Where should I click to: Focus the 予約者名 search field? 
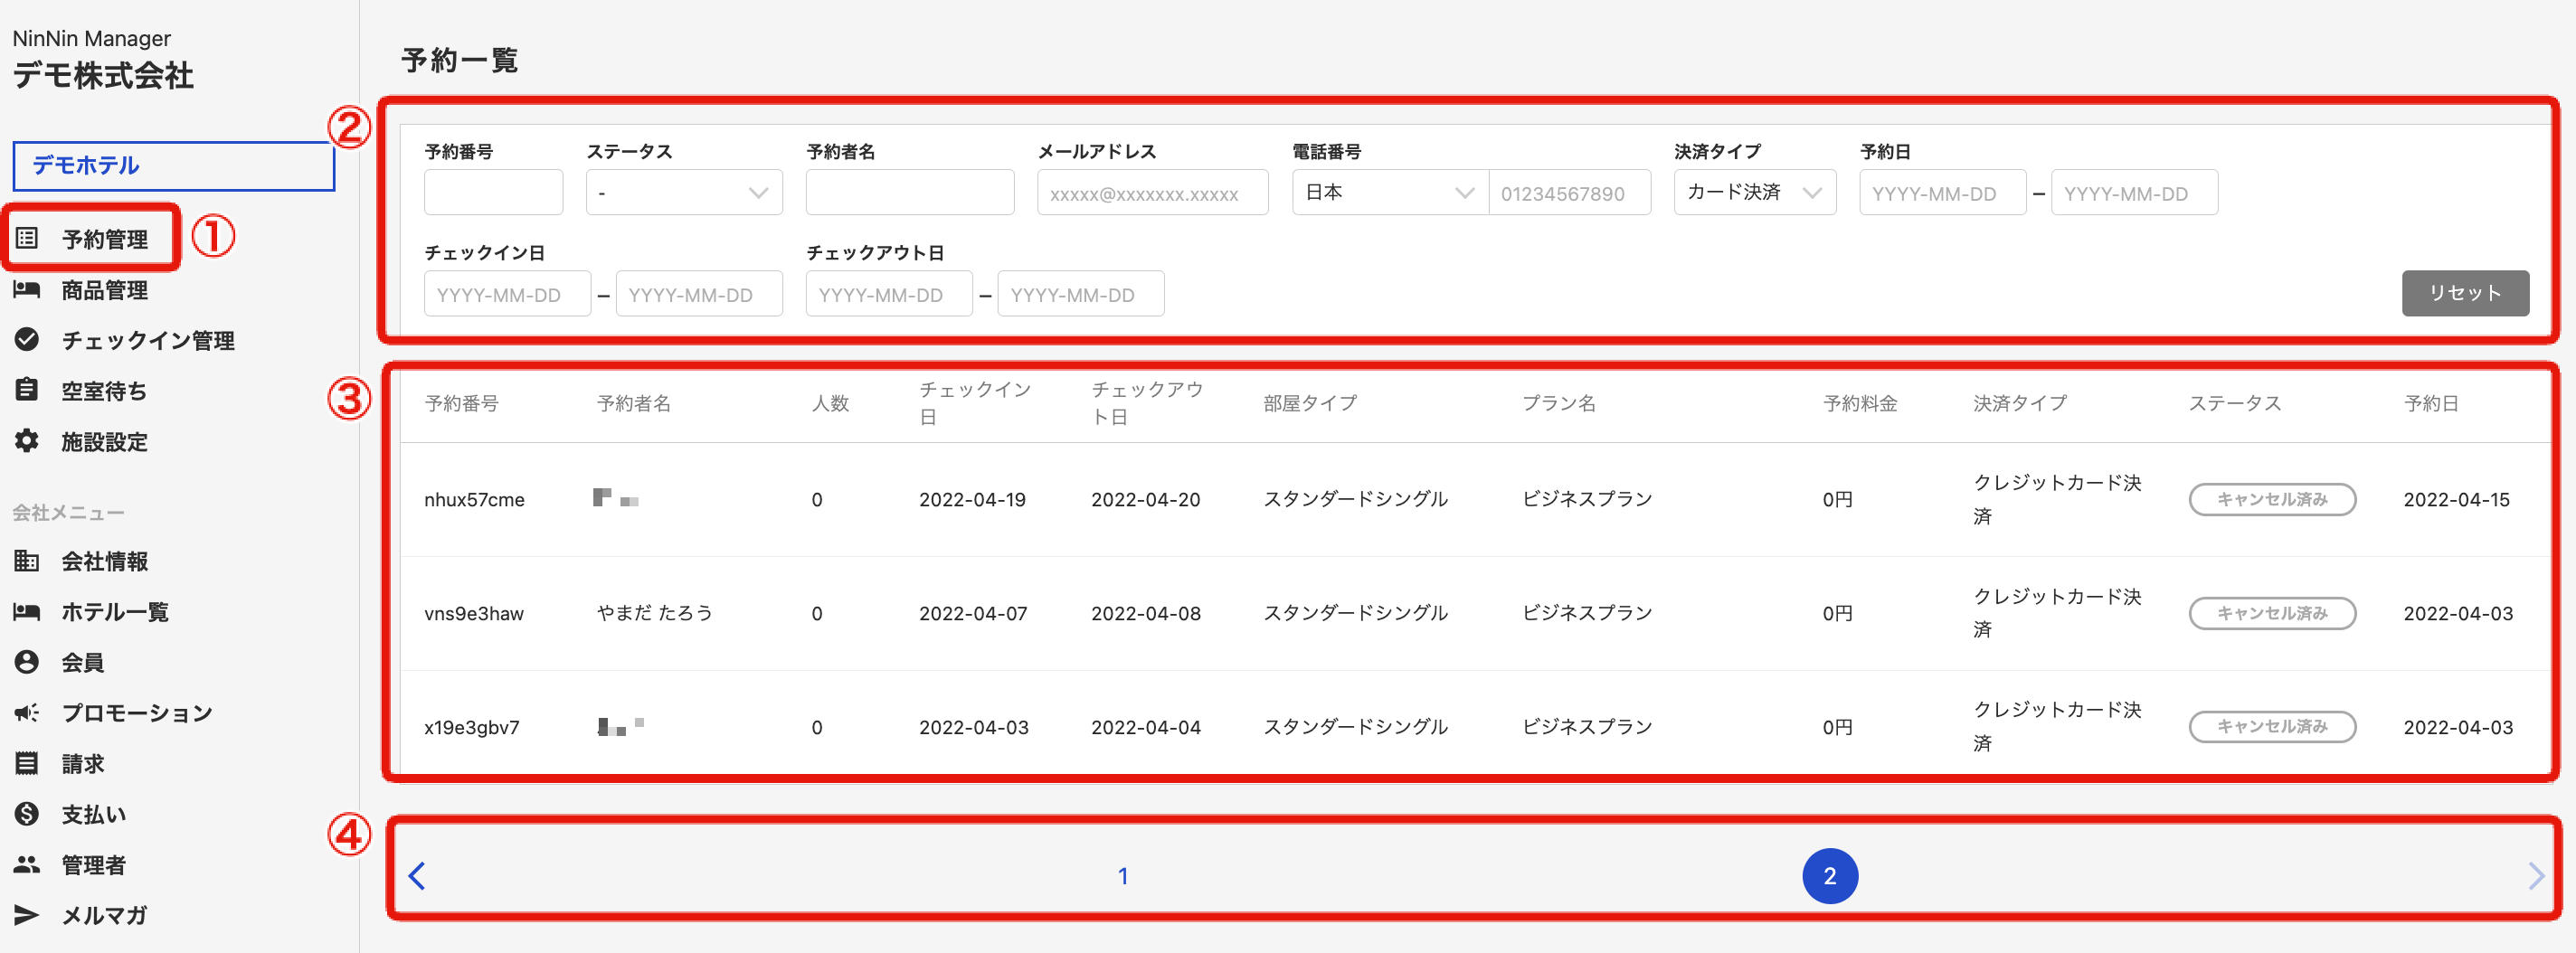pos(910,192)
